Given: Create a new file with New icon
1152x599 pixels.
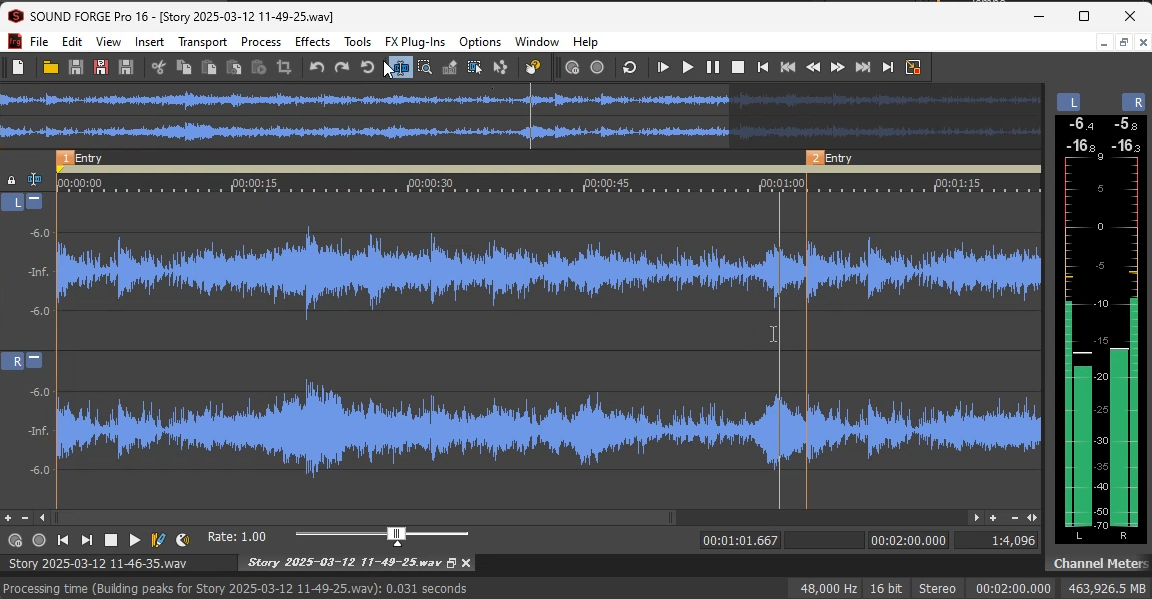Looking at the screenshot, I should click(x=18, y=68).
